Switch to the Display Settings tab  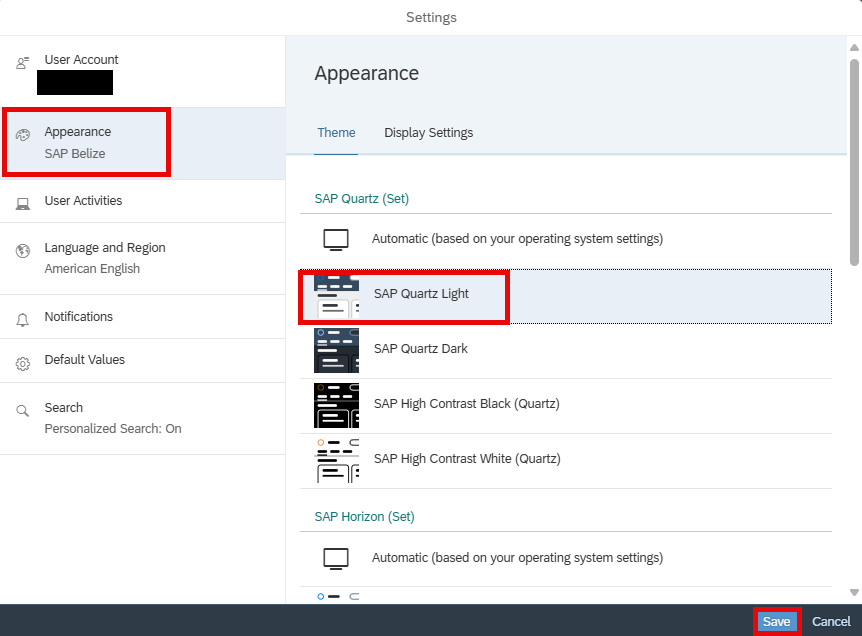point(428,132)
